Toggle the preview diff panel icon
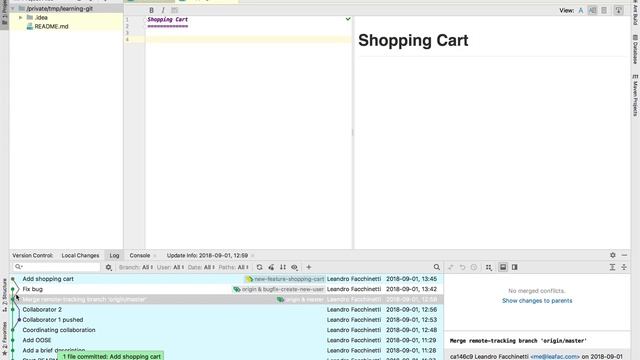640x360 pixels. pos(515,267)
